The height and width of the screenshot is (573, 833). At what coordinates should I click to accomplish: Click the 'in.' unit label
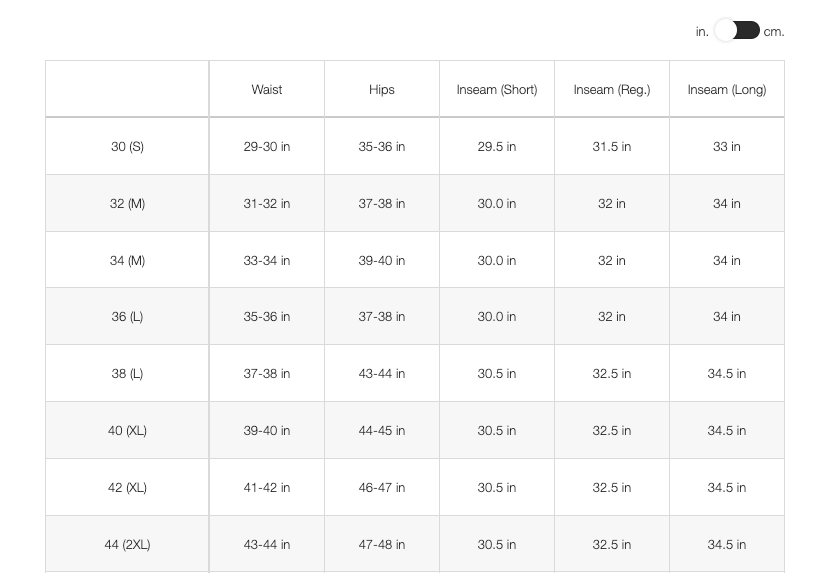(702, 32)
